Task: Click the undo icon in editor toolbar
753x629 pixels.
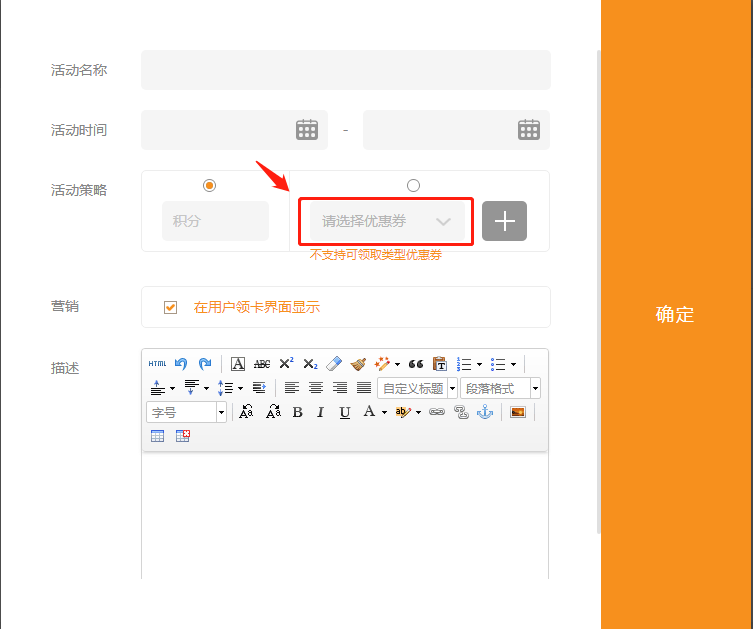Action: pyautogui.click(x=181, y=364)
